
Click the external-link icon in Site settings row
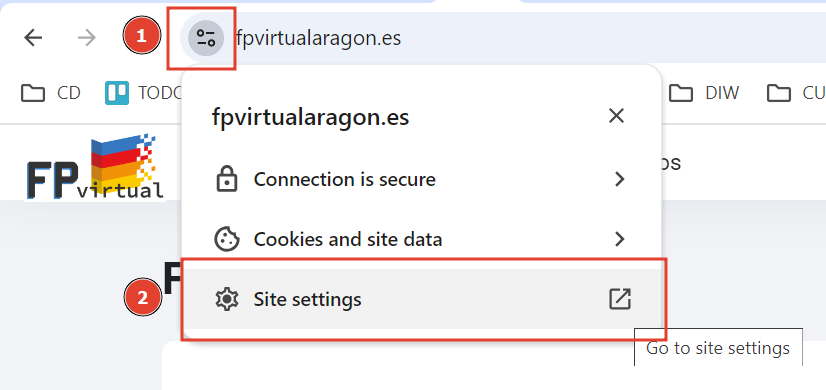[620, 299]
